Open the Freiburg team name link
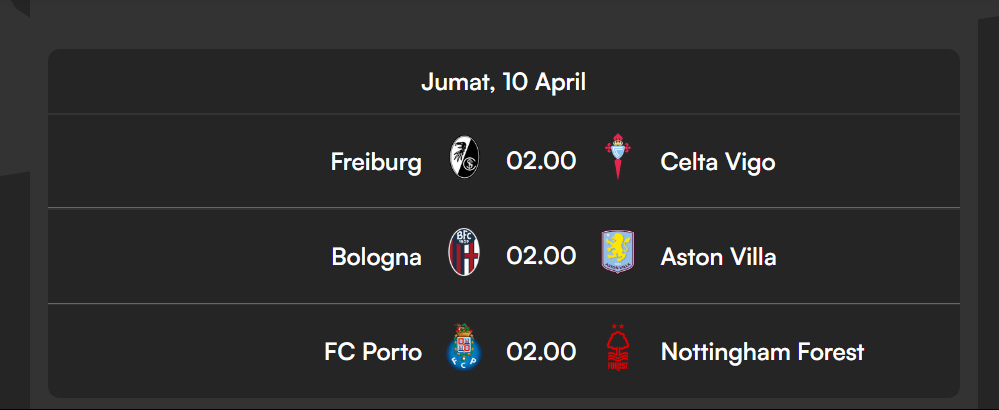Screen dimensions: 999x410 (x=376, y=161)
